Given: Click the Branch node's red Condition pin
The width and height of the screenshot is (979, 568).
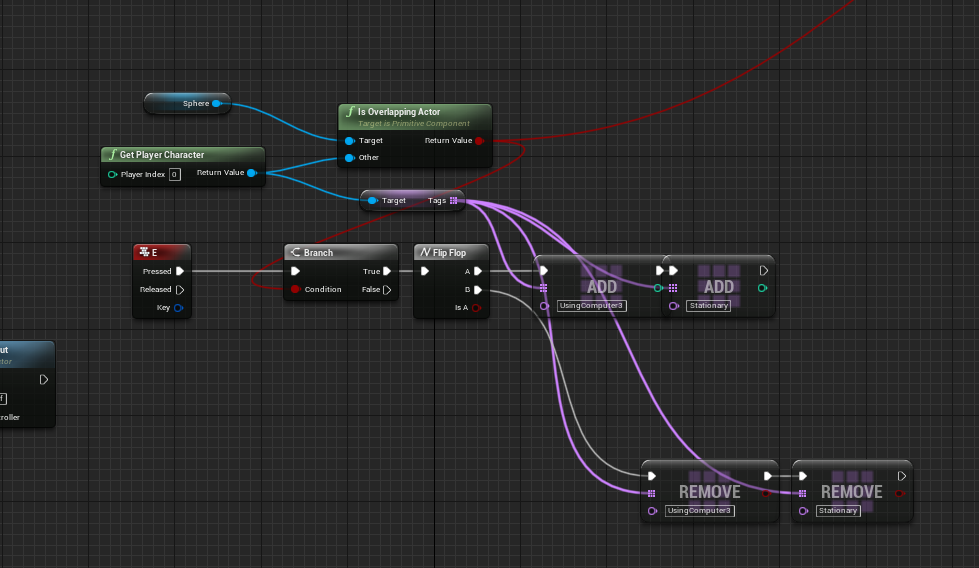Looking at the screenshot, I should pyautogui.click(x=295, y=290).
